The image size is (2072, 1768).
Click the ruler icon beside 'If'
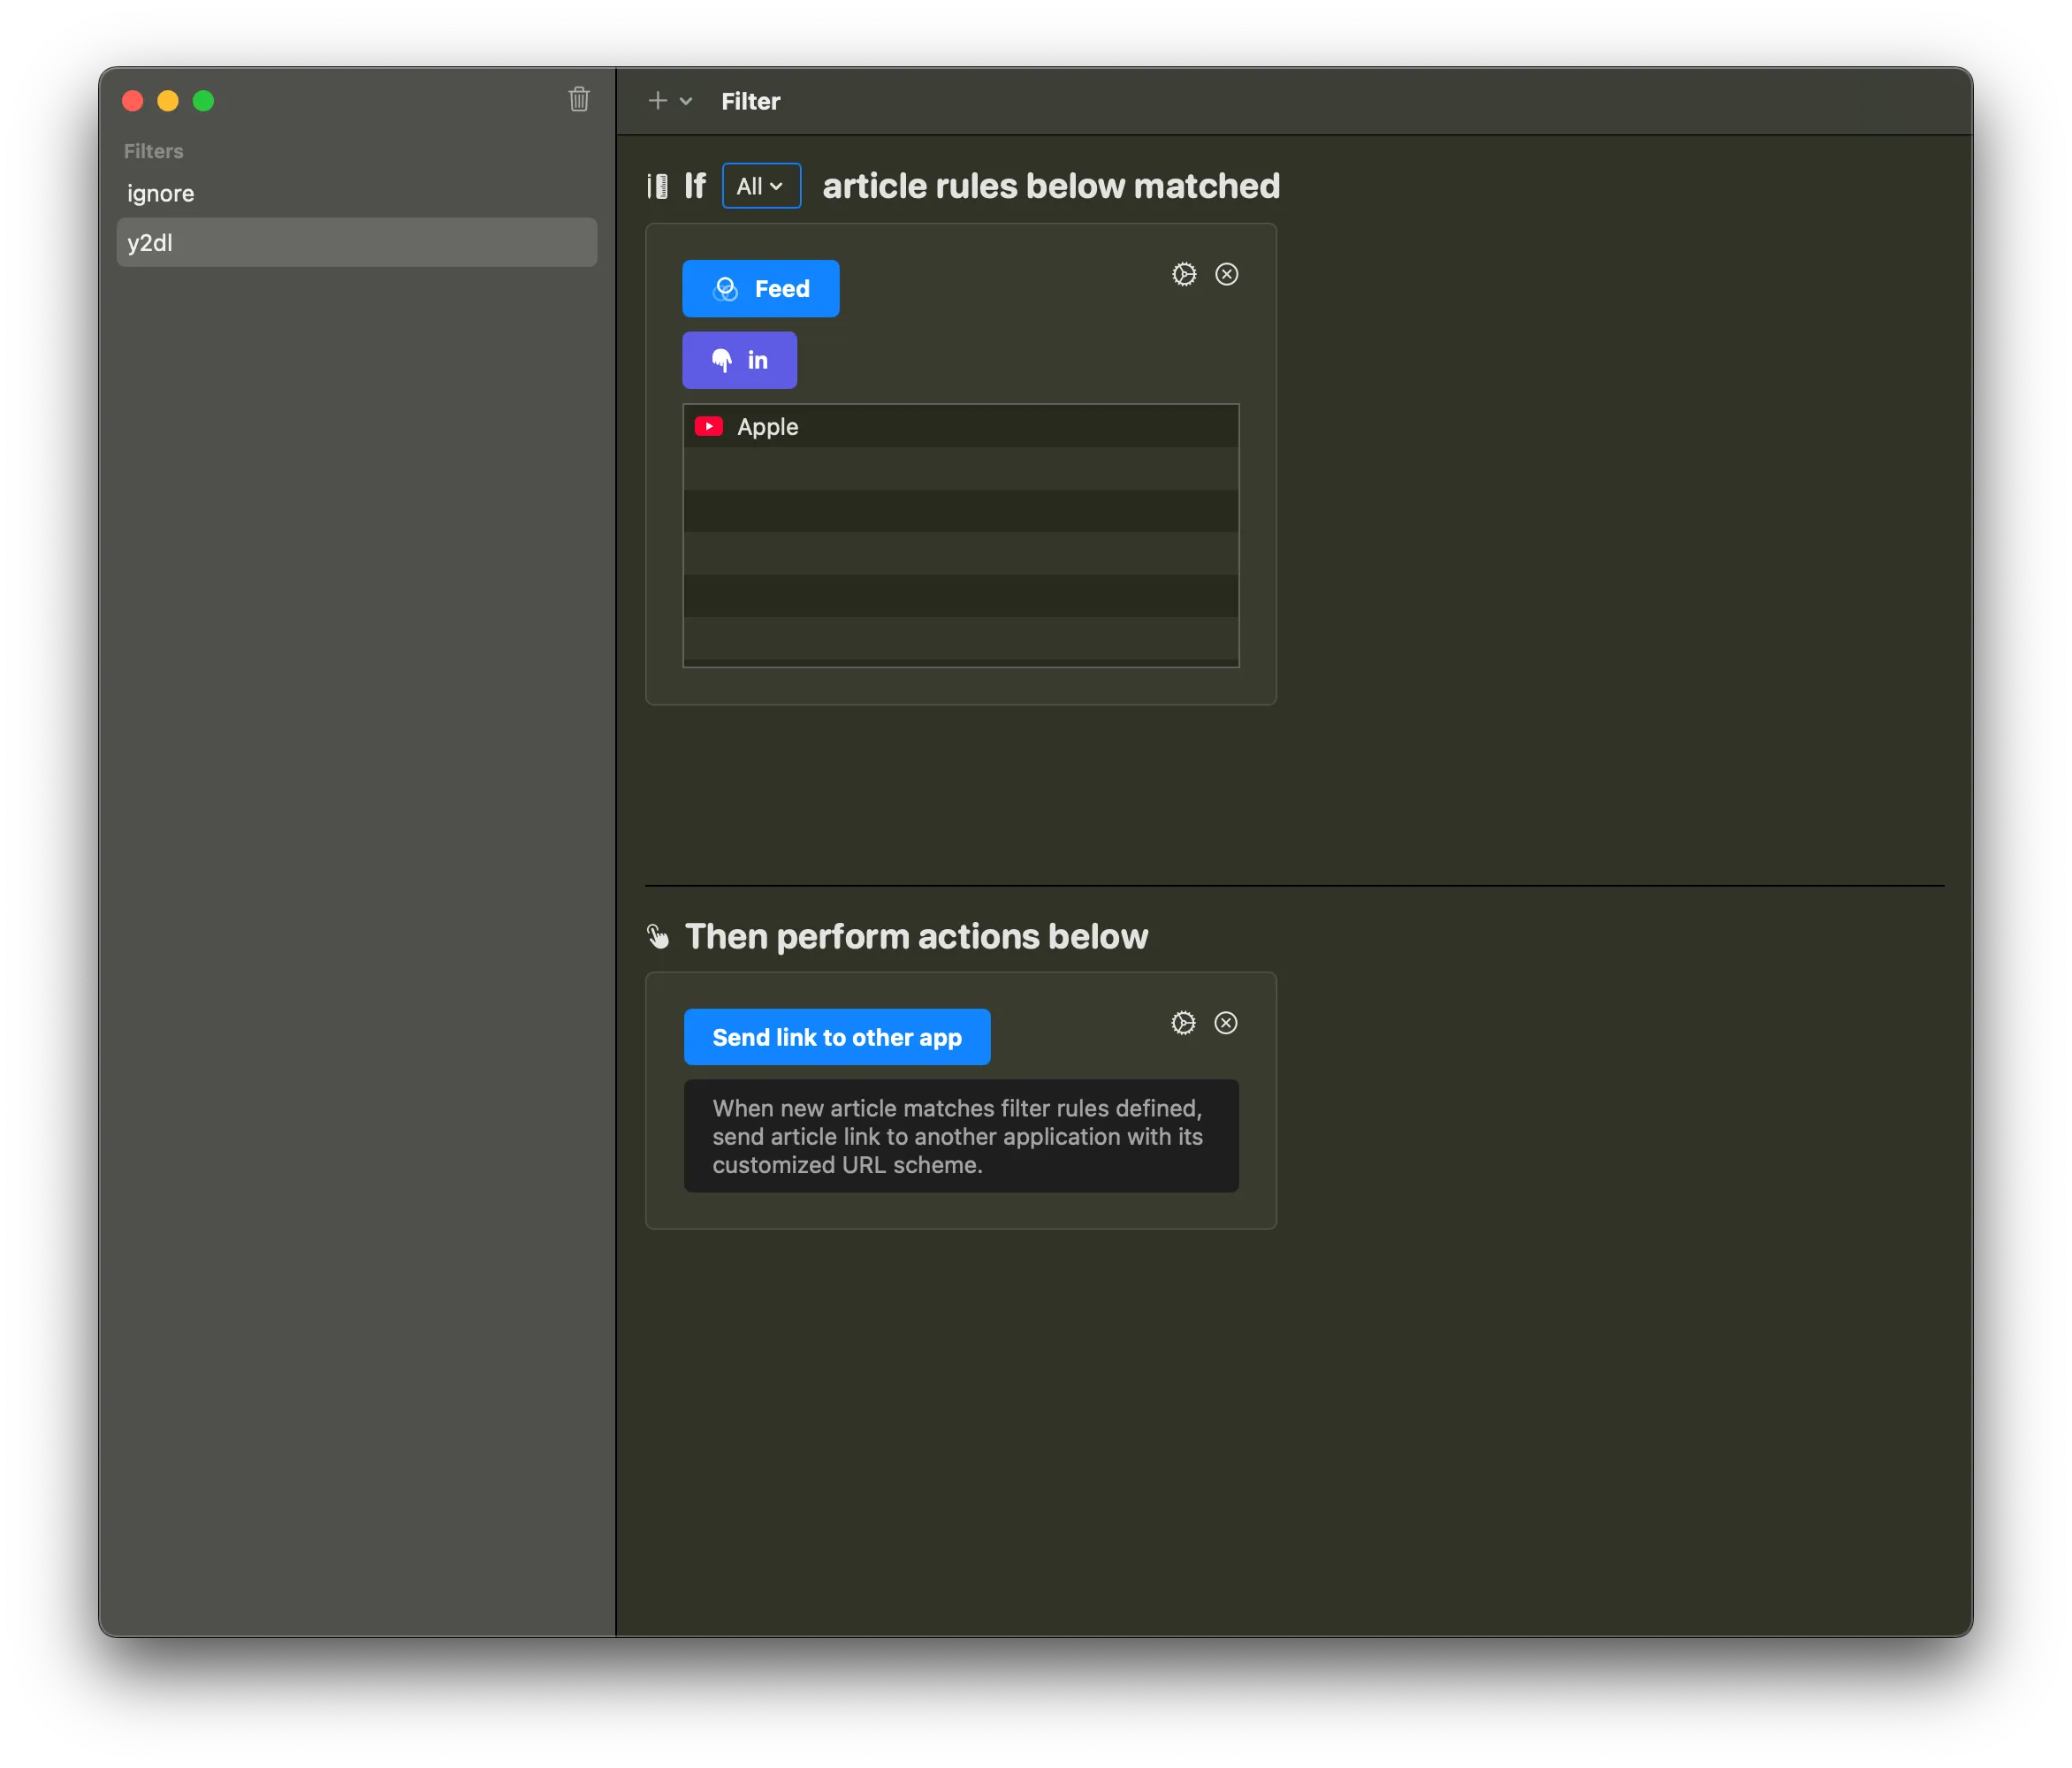coord(657,185)
